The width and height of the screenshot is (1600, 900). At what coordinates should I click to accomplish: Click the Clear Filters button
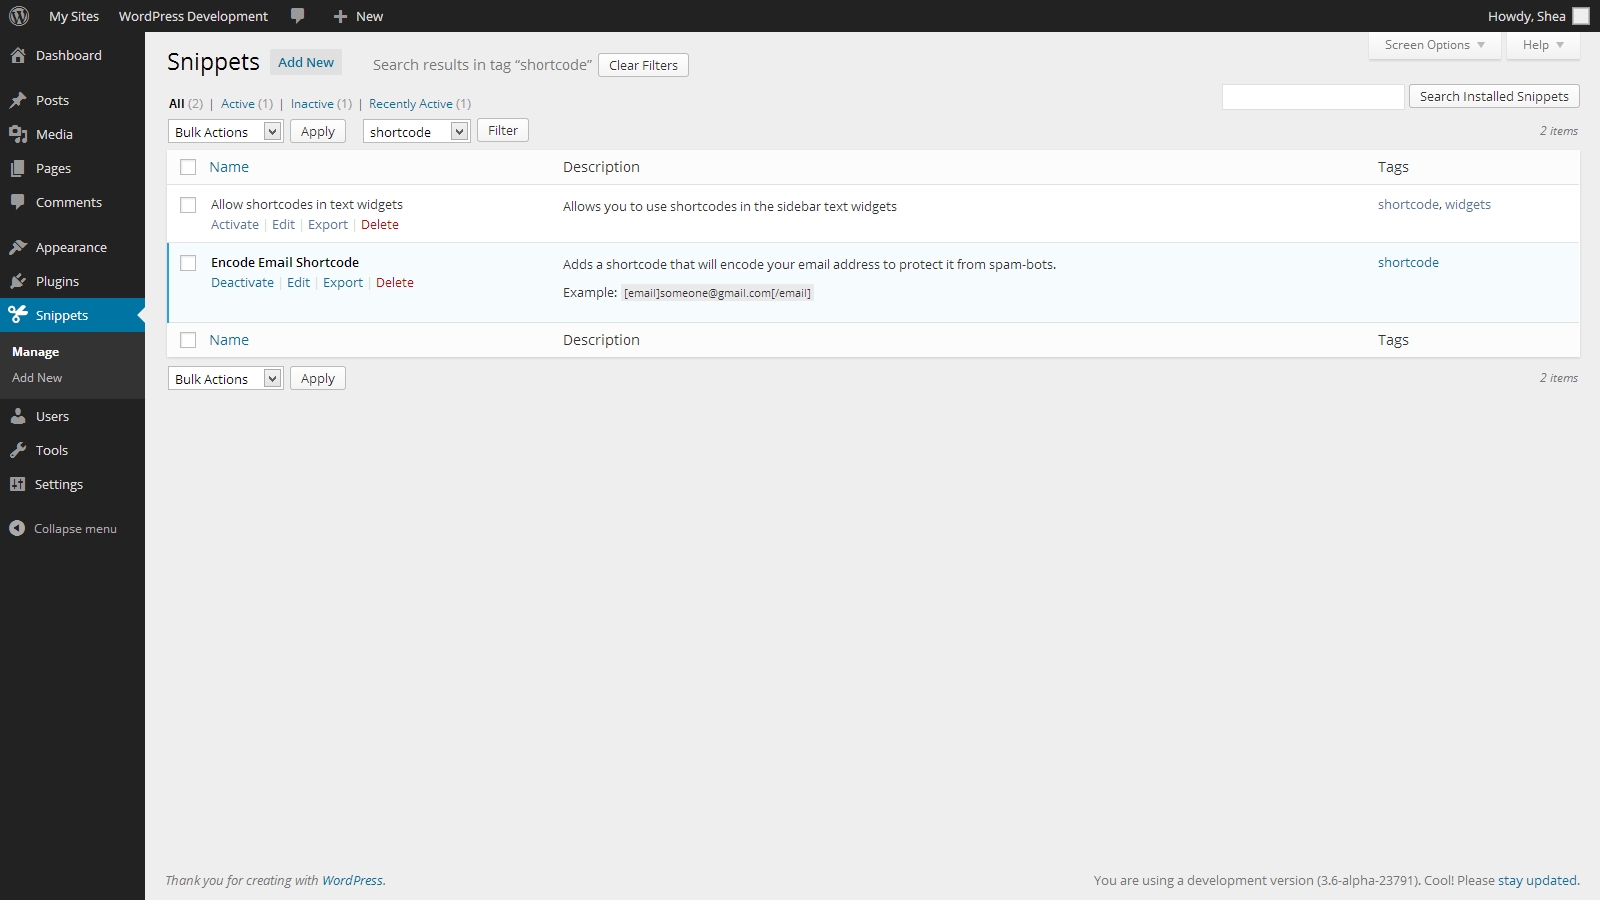coord(643,65)
